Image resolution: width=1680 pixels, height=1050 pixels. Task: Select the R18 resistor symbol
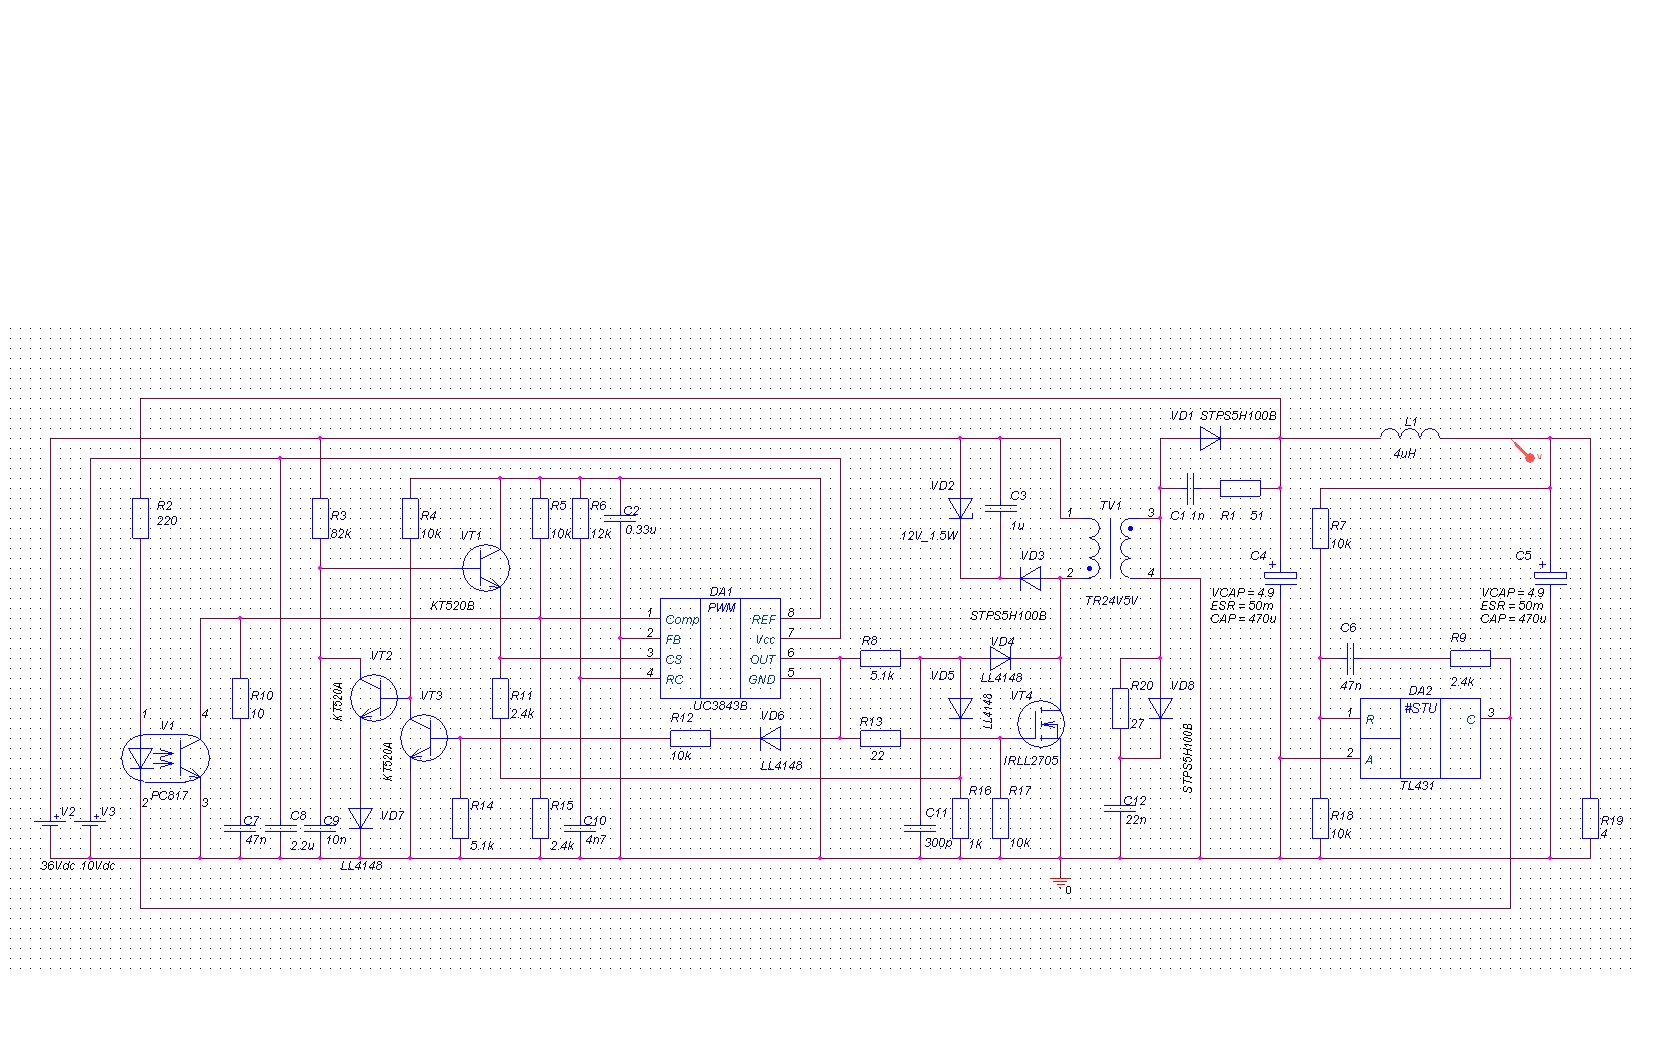coord(1320,818)
